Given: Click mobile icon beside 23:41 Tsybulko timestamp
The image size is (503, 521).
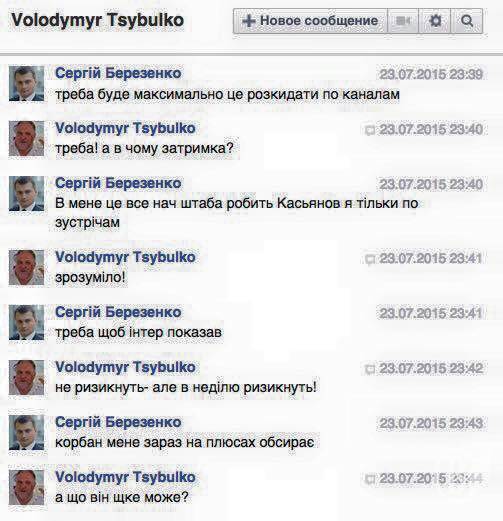Looking at the screenshot, I should pyautogui.click(x=370, y=259).
